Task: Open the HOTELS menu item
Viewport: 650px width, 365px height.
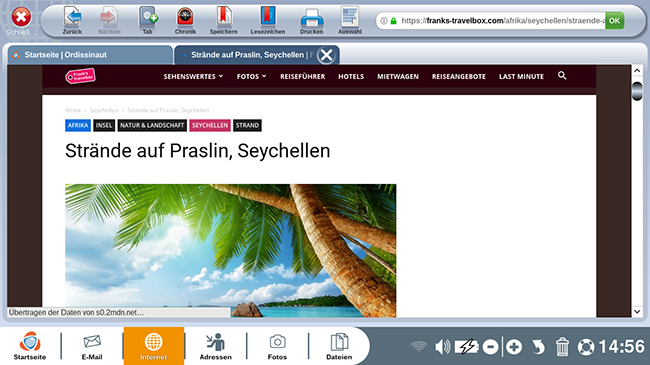Action: coord(351,76)
